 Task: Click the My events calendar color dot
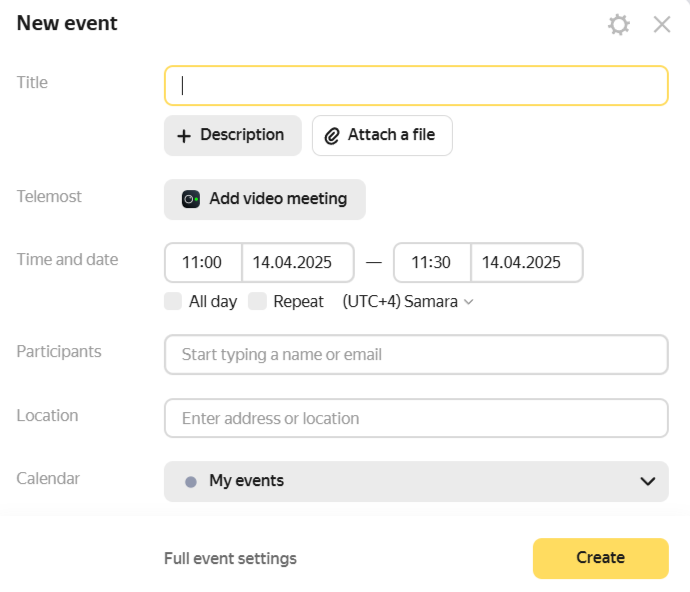[x=191, y=481]
